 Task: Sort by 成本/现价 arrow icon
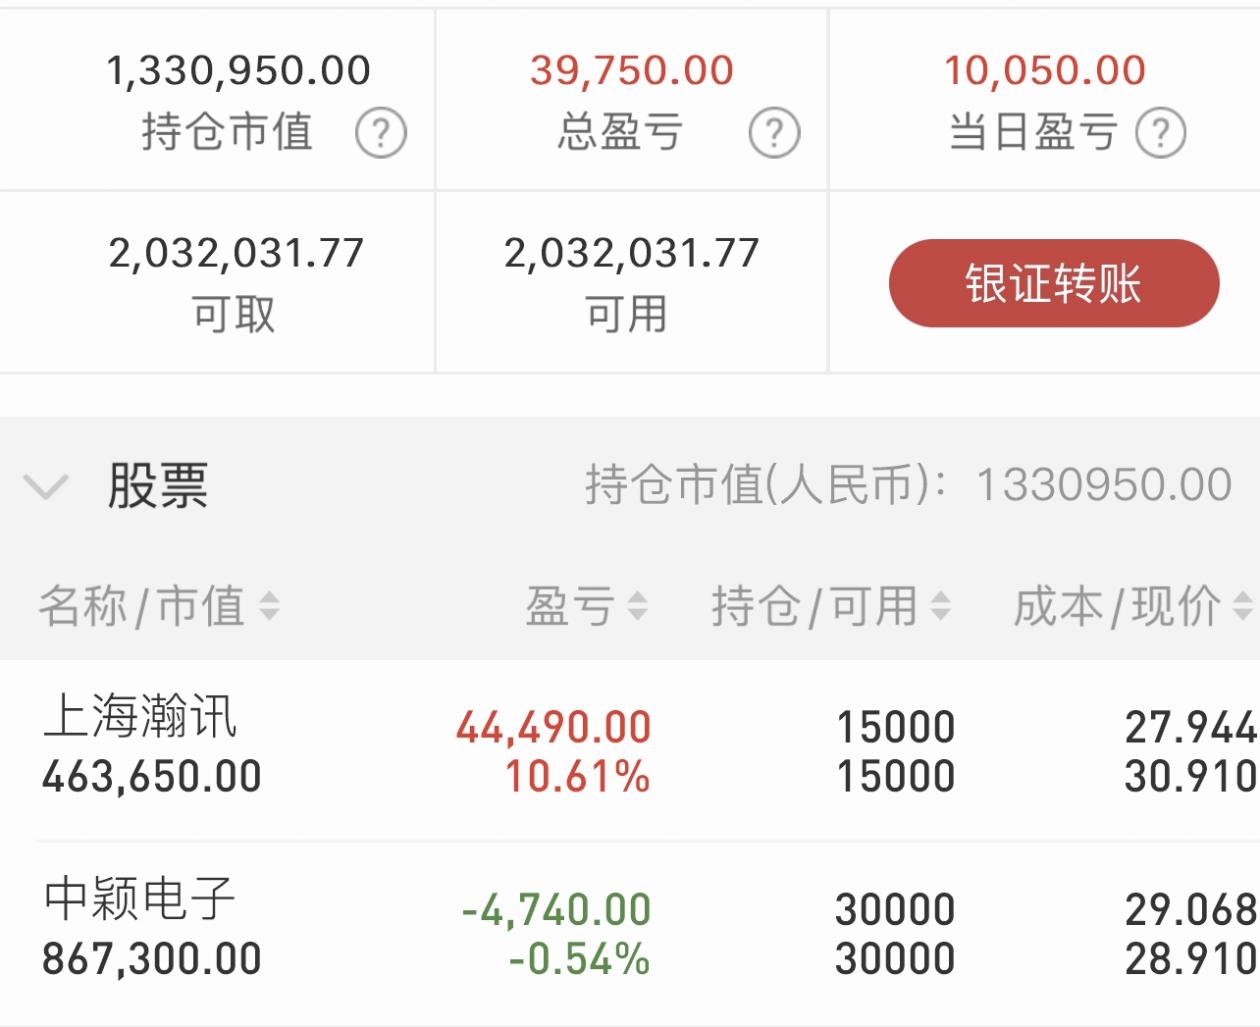tap(1242, 606)
